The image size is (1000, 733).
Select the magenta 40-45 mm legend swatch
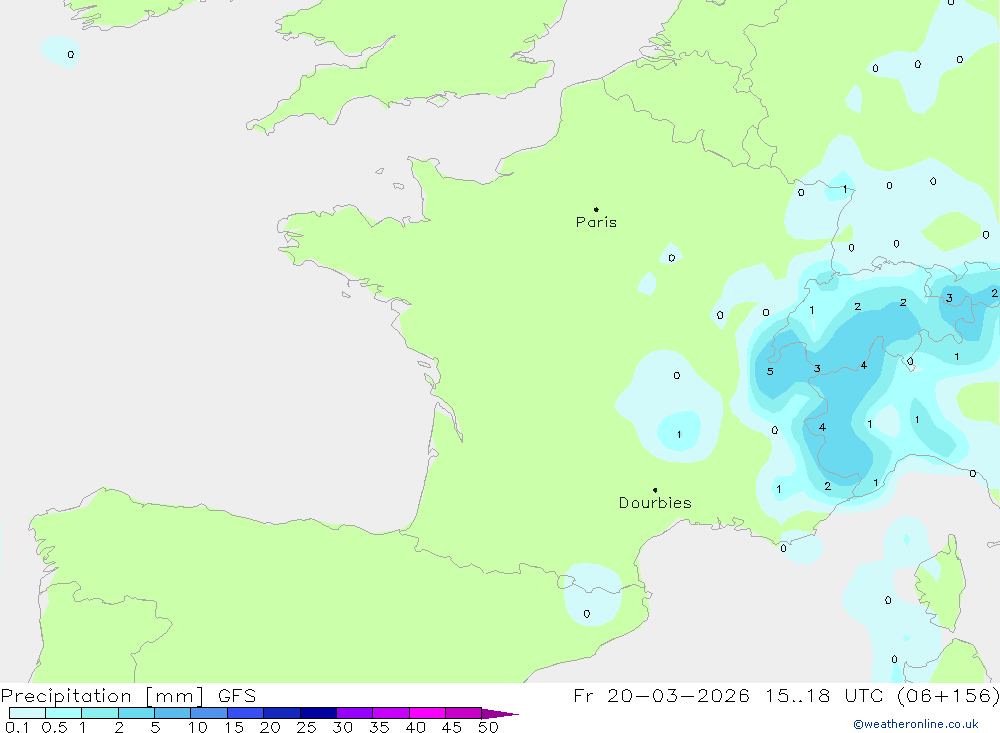(x=427, y=713)
